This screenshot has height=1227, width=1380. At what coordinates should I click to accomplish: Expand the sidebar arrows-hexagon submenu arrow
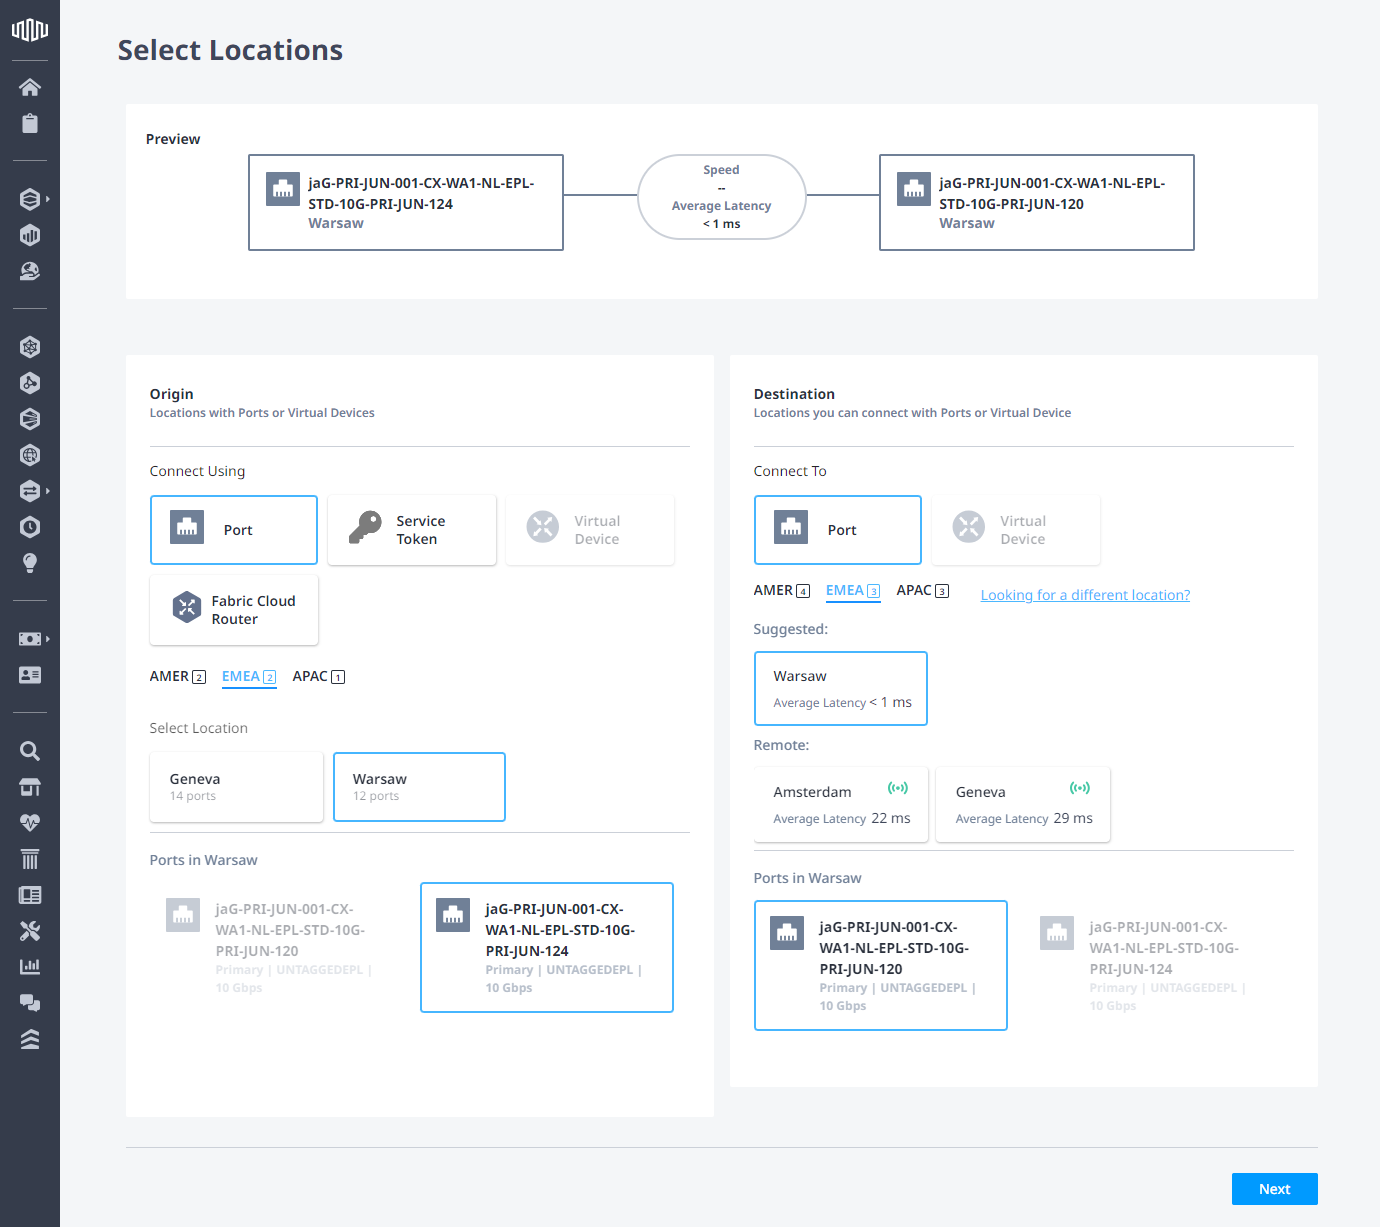pyautogui.click(x=47, y=491)
